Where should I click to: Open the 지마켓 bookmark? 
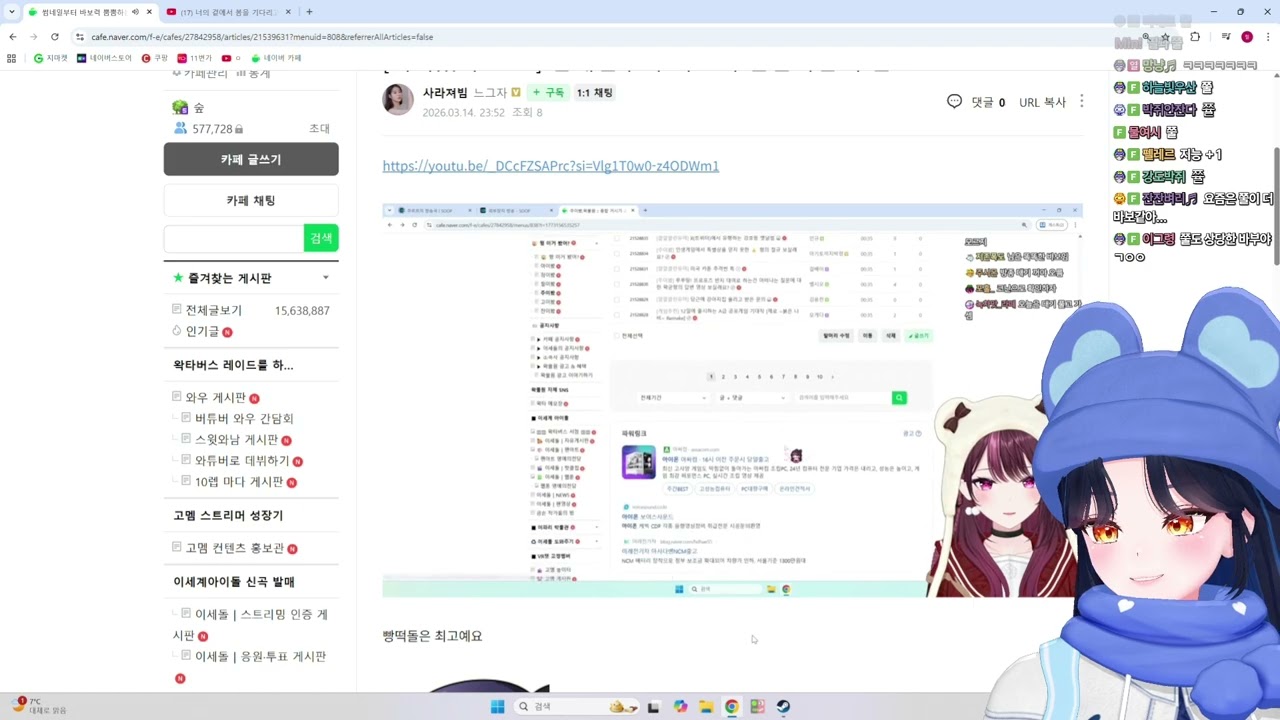pyautogui.click(x=51, y=58)
